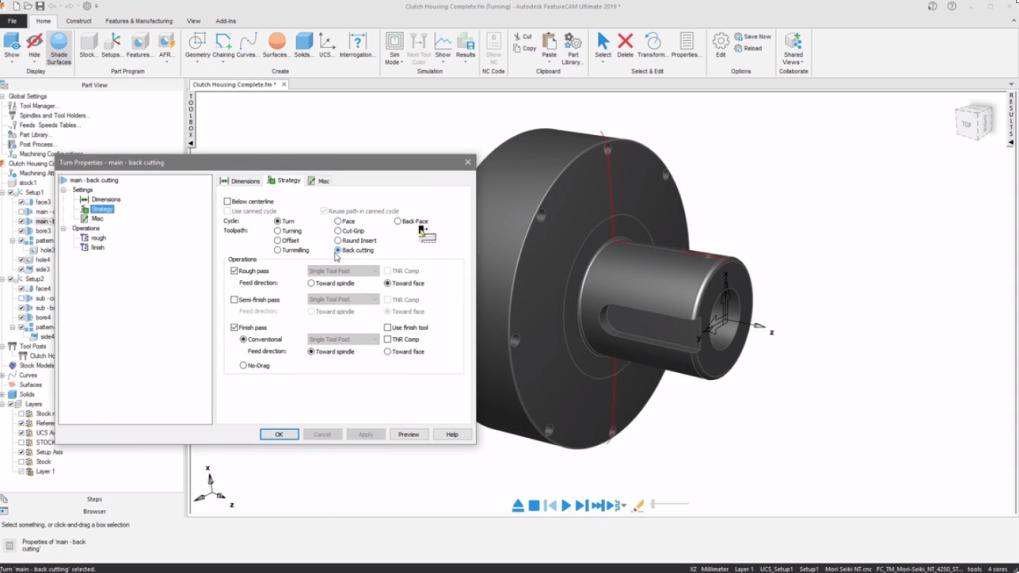The image size is (1019, 573).
Task: Switch to the Add-ins ribbon tab
Action: click(x=226, y=21)
